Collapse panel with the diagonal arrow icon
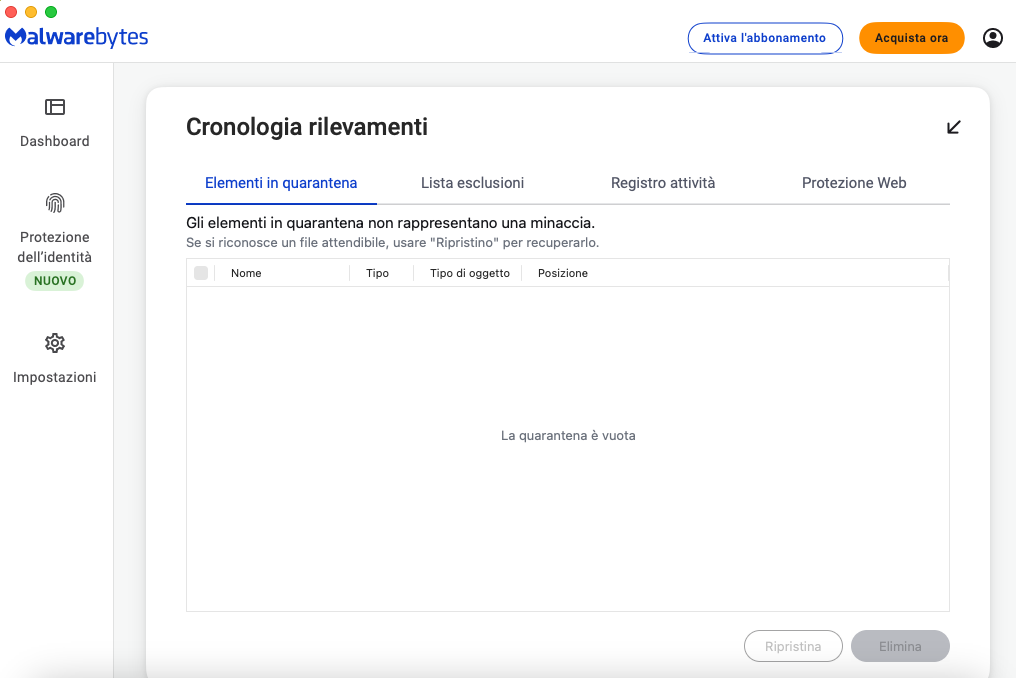 [x=953, y=127]
